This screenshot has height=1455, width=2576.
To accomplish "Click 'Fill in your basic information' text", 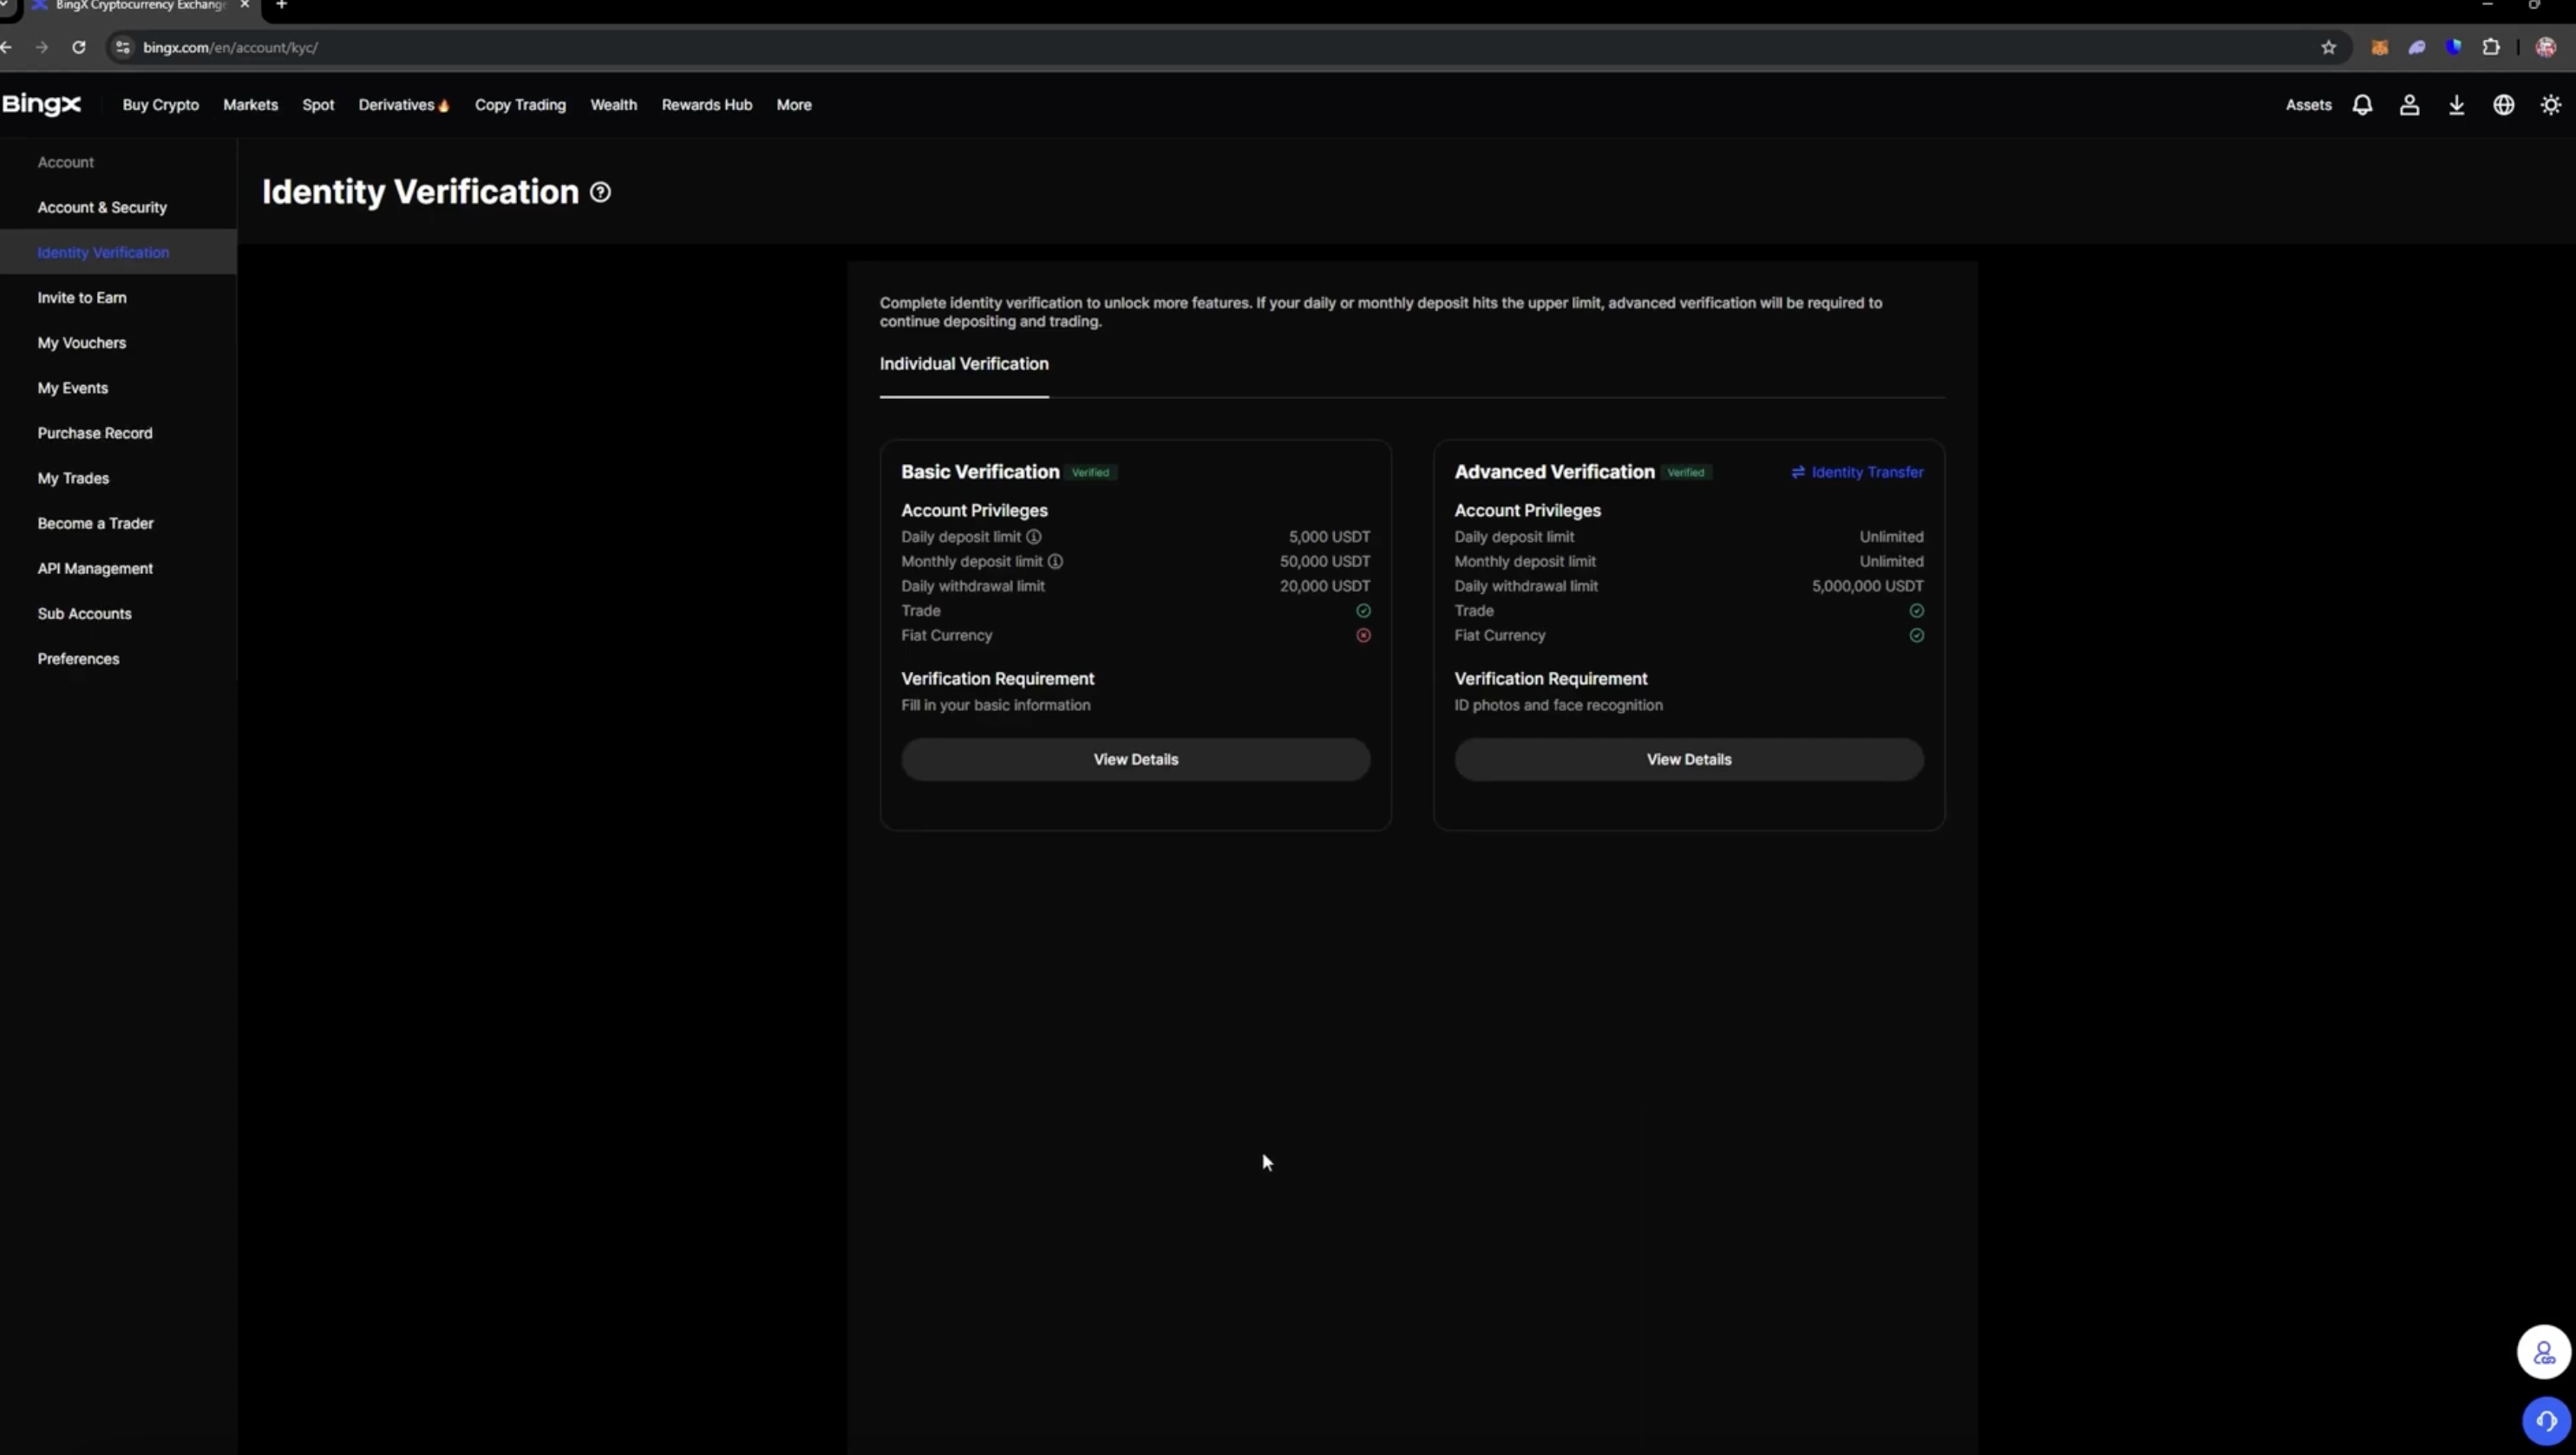I will click(995, 706).
